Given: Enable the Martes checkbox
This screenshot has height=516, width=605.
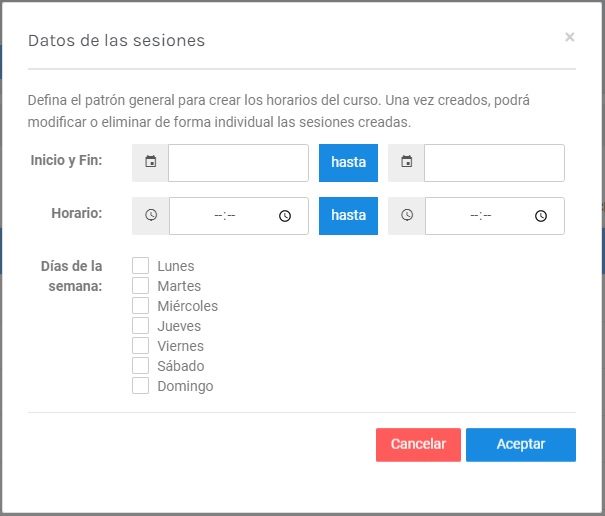Looking at the screenshot, I should tap(140, 286).
